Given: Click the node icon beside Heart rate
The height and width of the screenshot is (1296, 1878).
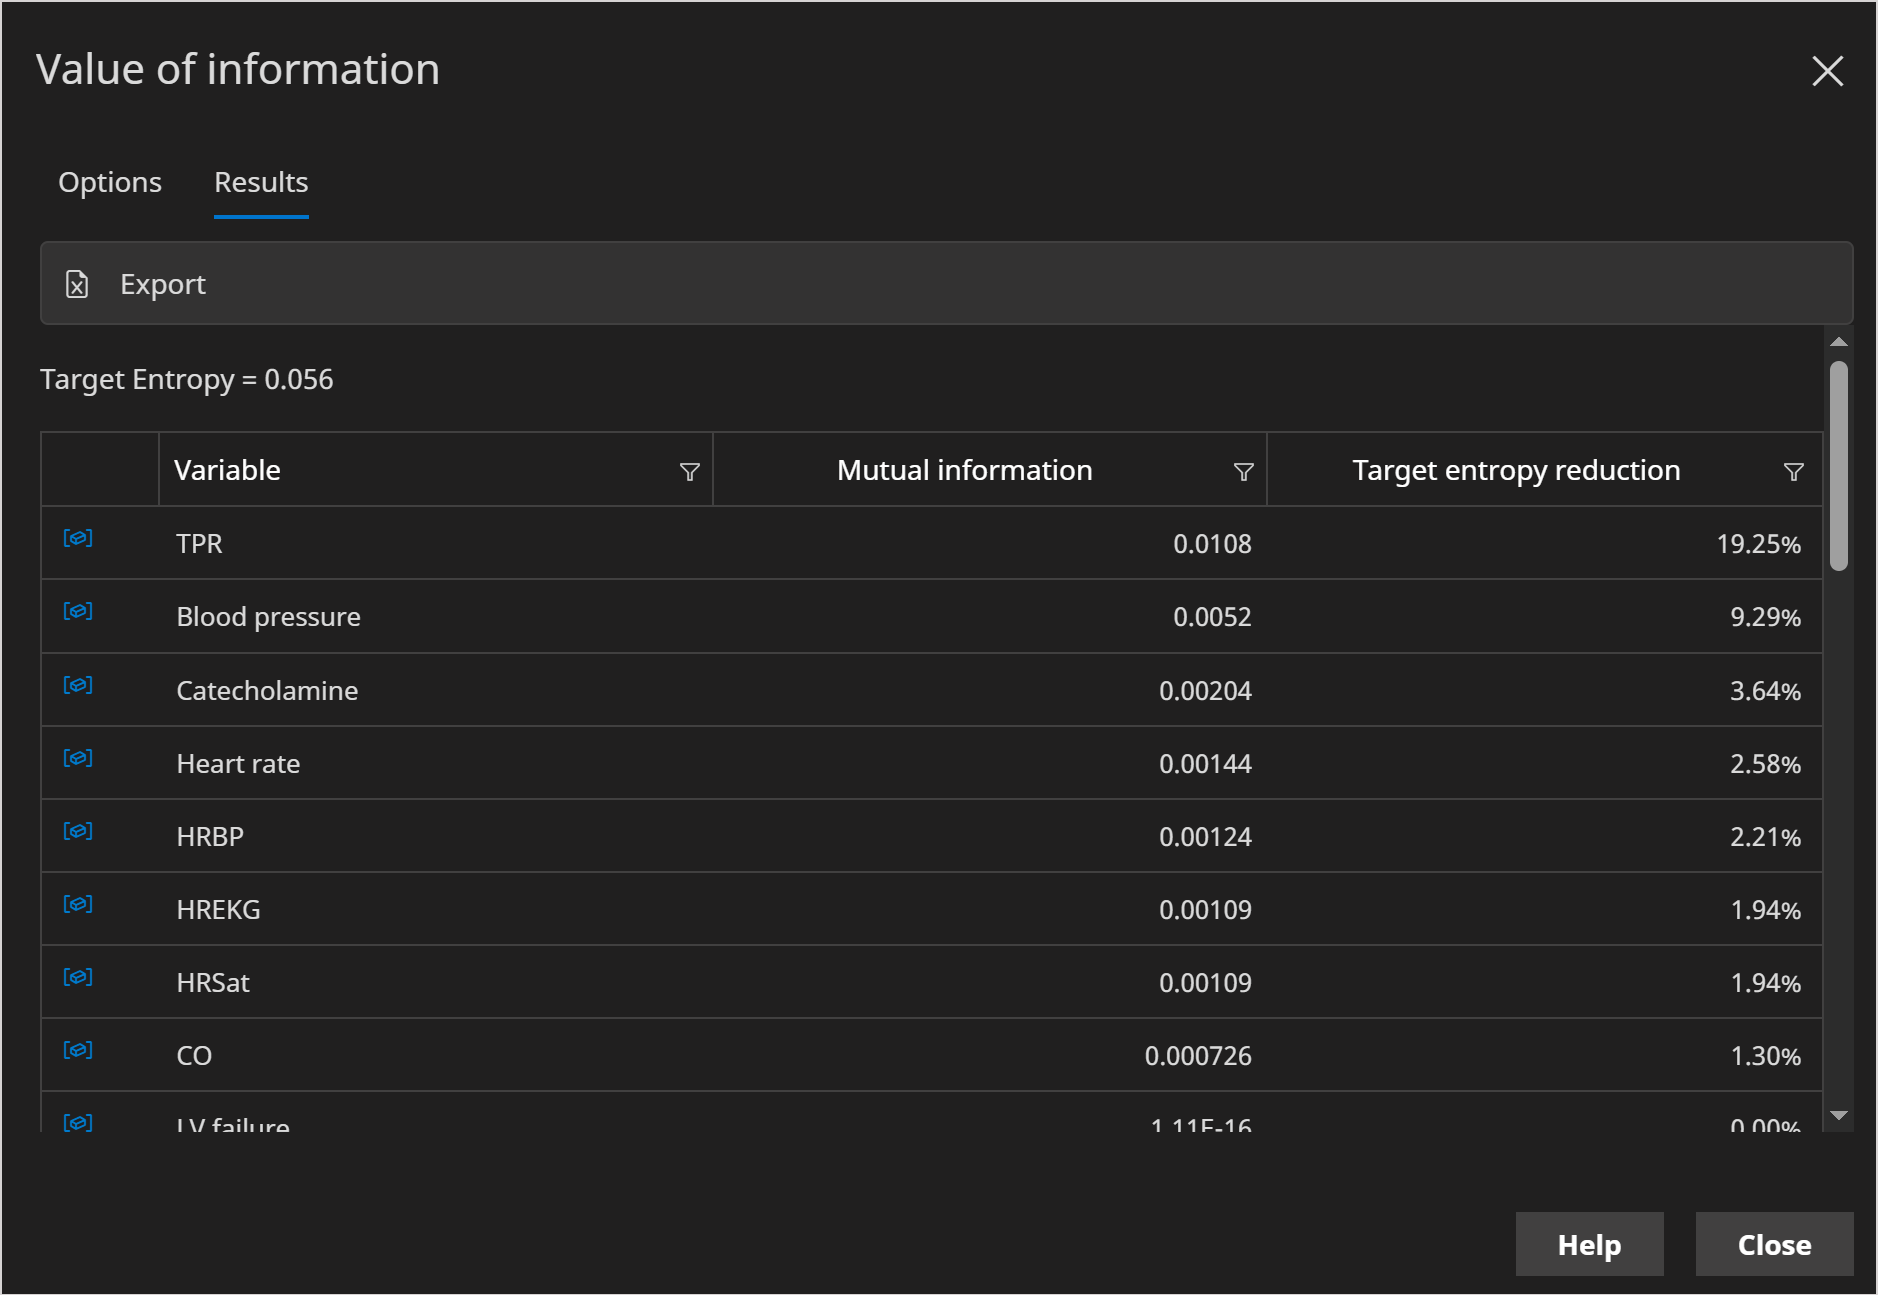Looking at the screenshot, I should click(78, 759).
